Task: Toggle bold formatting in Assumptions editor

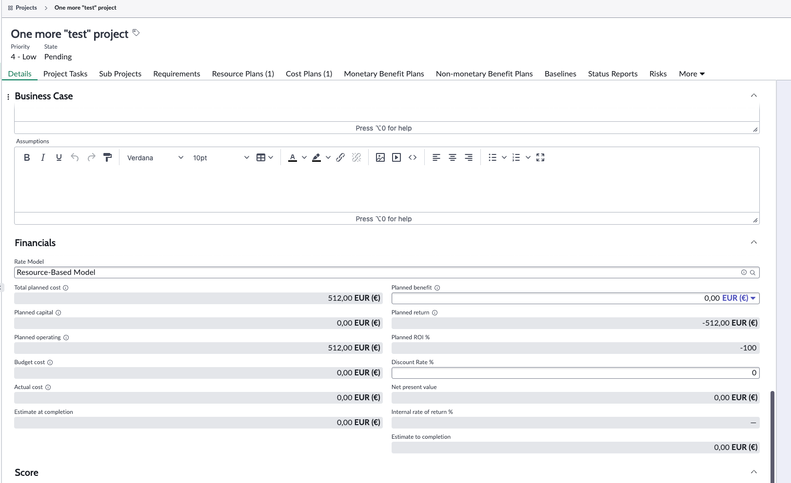Action: pyautogui.click(x=27, y=157)
